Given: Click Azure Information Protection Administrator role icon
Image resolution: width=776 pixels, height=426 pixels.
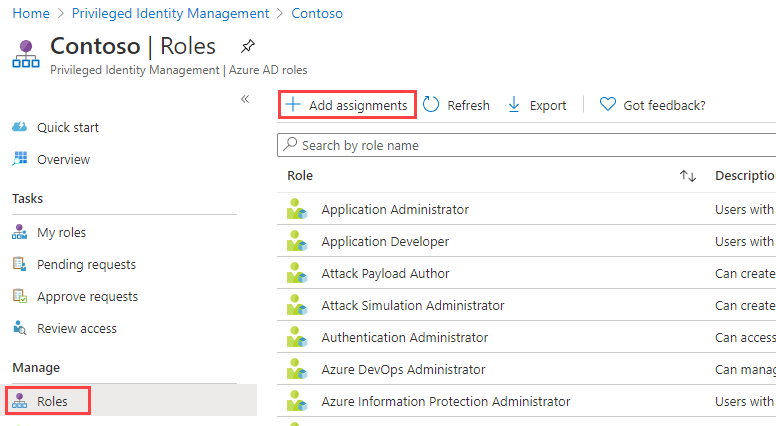Looking at the screenshot, I should coord(297,401).
